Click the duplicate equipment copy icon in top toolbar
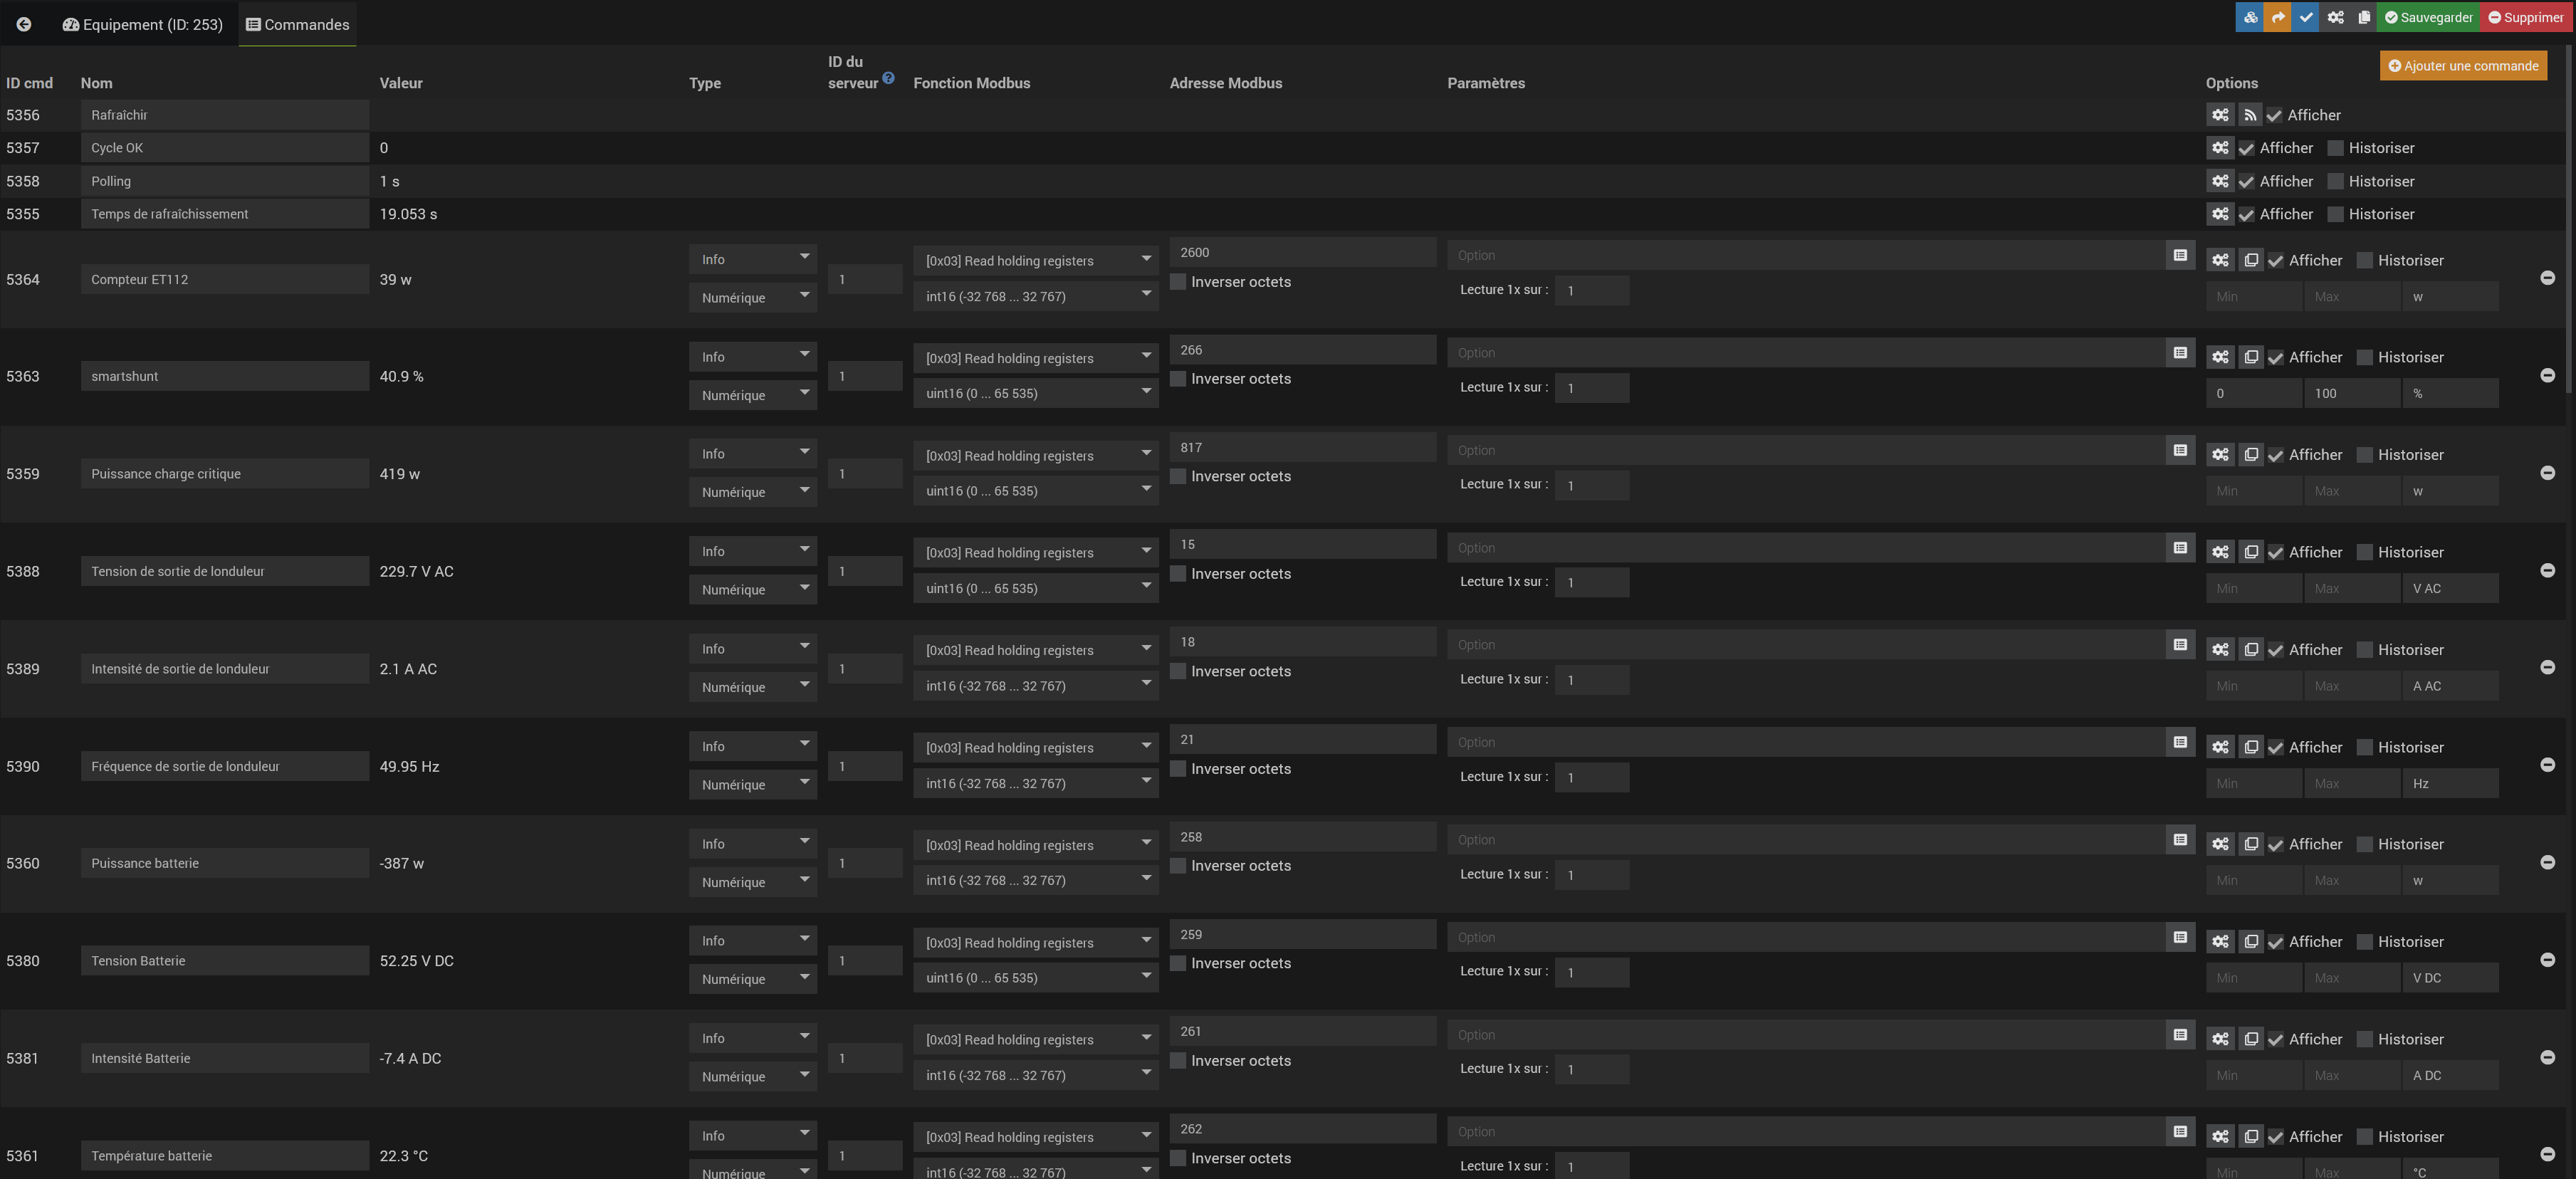The height and width of the screenshot is (1179, 2576). 2363,17
